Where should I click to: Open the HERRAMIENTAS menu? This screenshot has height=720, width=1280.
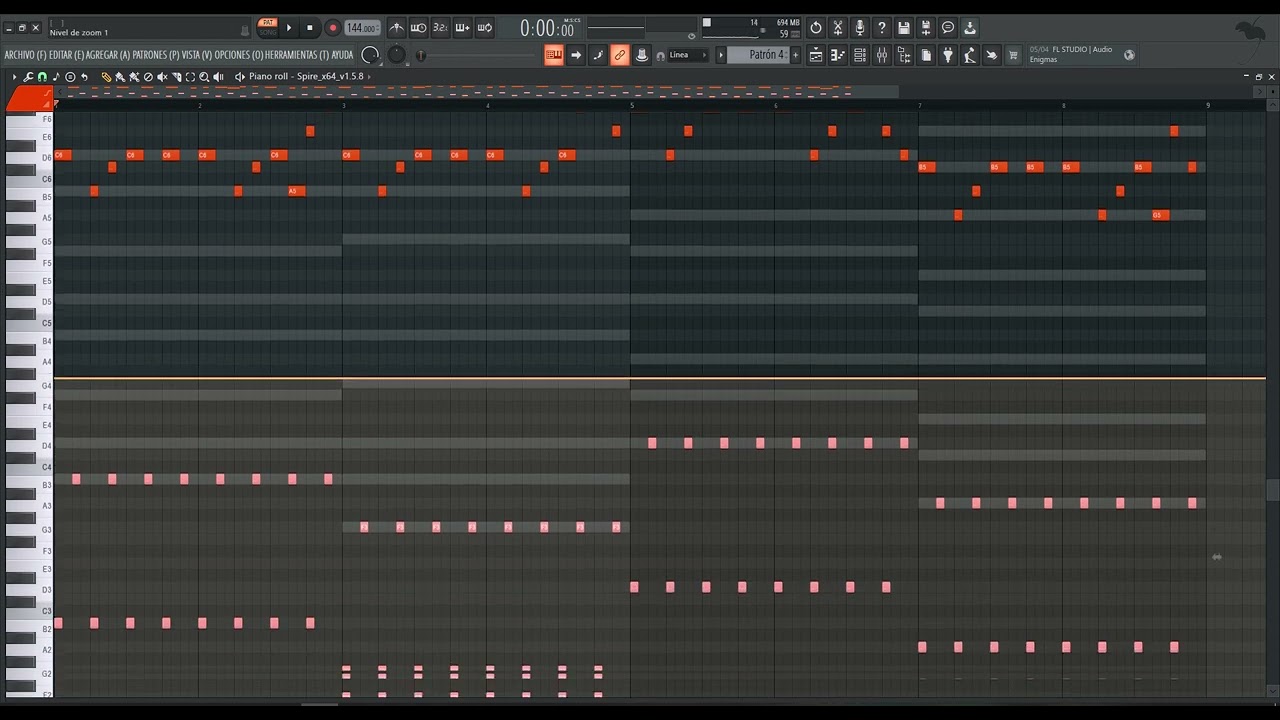tap(297, 55)
